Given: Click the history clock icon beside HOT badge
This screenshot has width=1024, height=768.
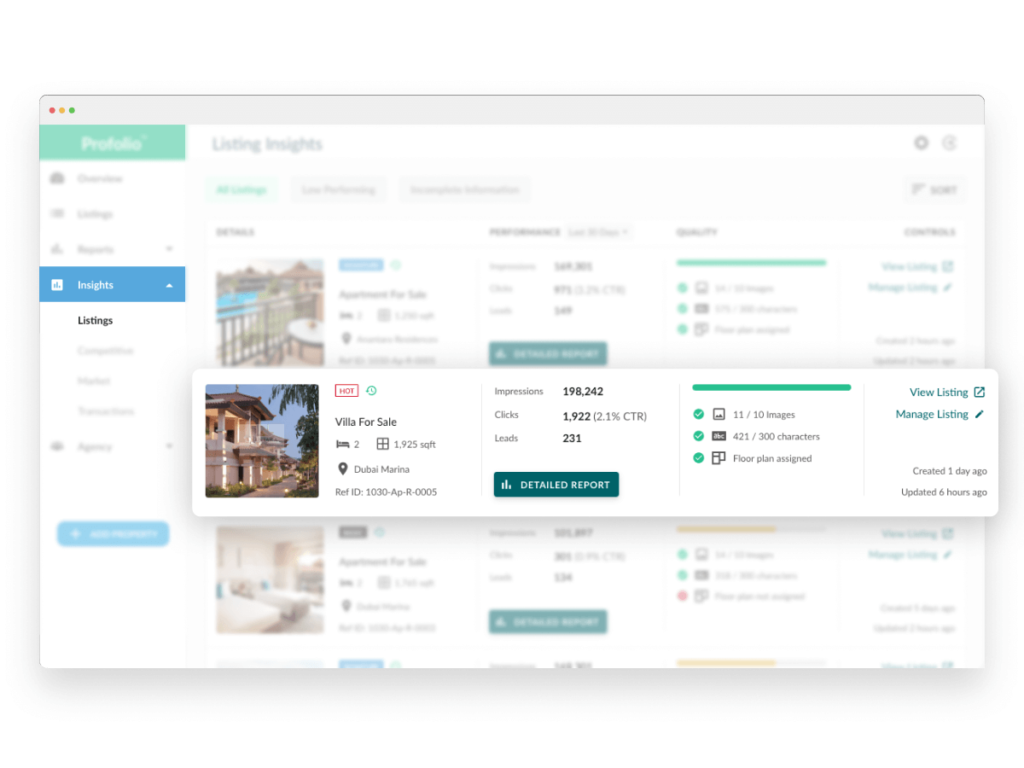Looking at the screenshot, I should pyautogui.click(x=372, y=391).
